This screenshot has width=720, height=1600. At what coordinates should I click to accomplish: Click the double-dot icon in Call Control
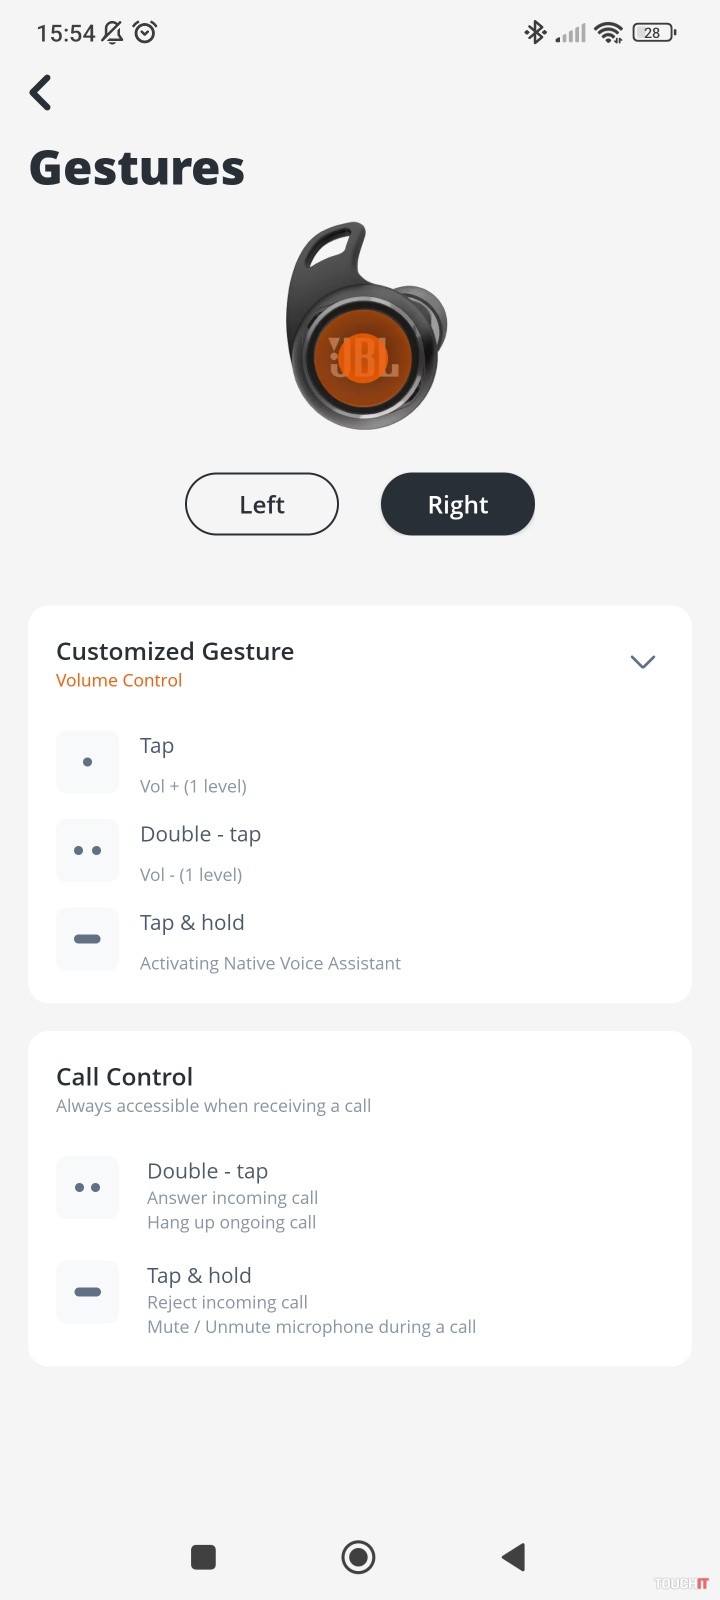(87, 1188)
